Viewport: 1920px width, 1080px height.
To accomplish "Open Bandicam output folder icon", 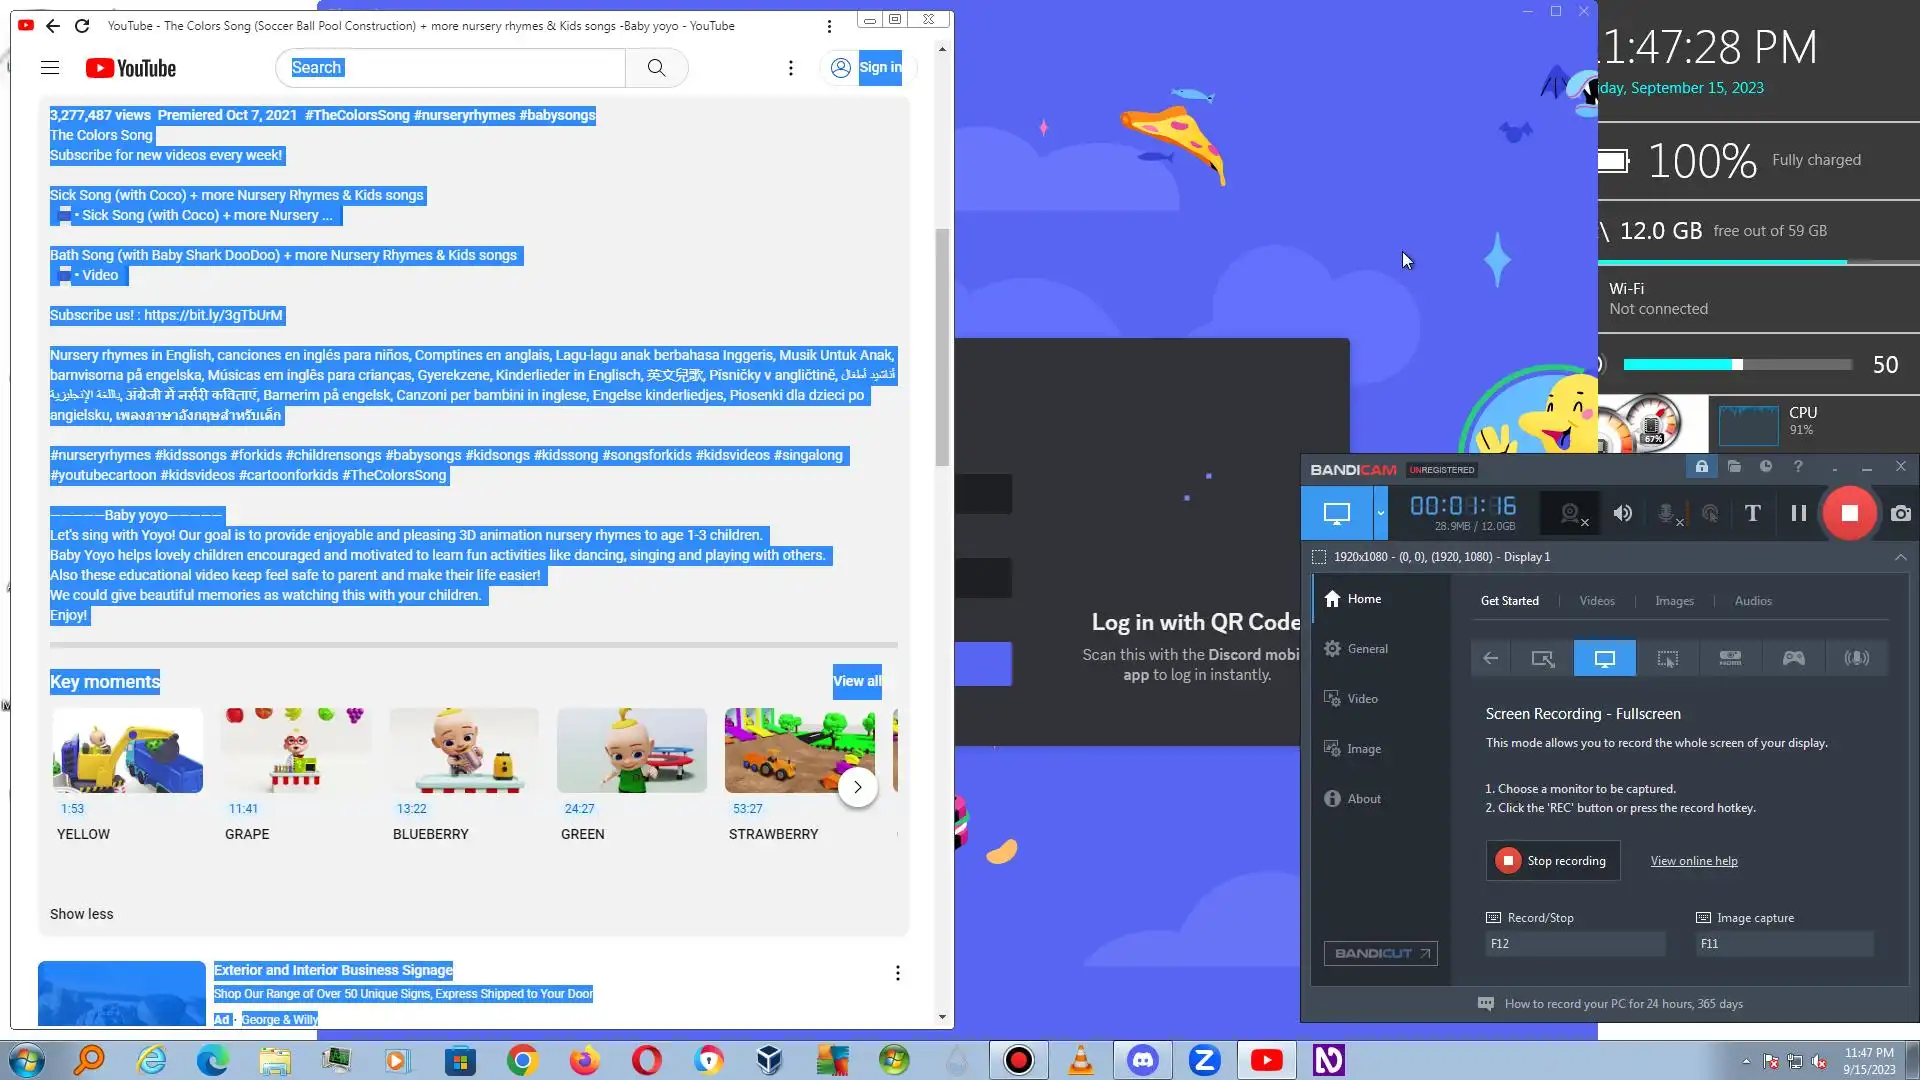I will (1733, 467).
